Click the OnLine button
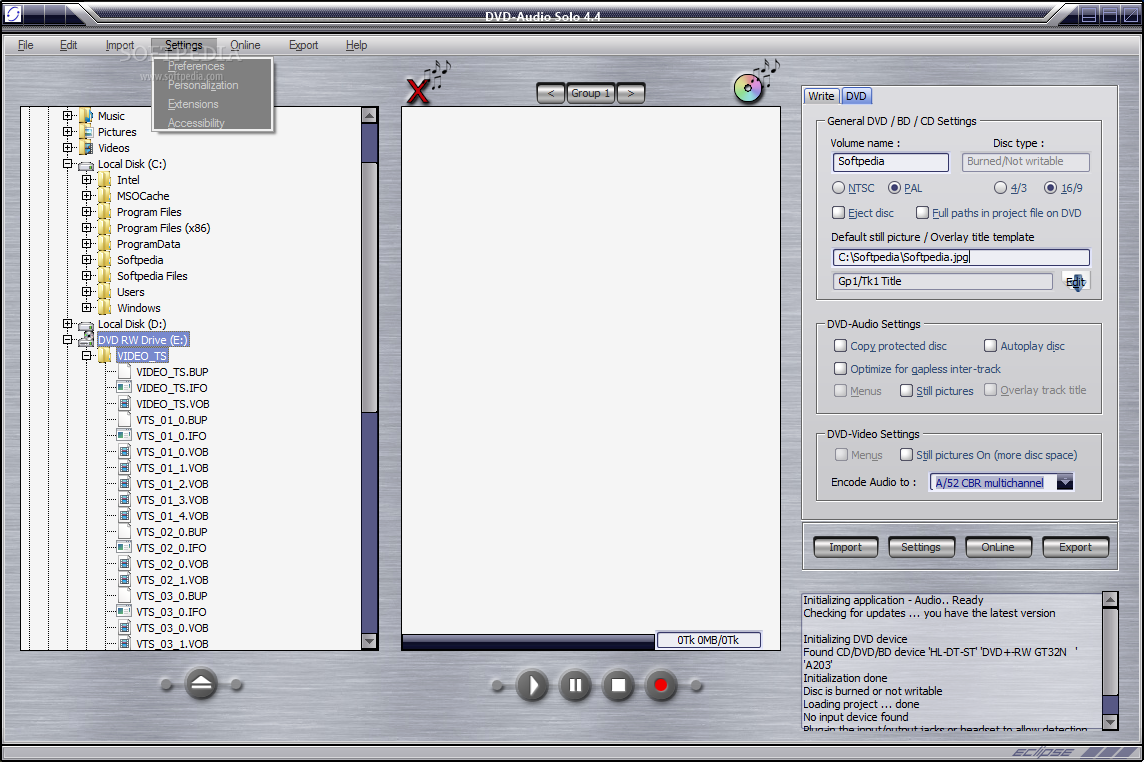The image size is (1144, 762). 998,547
